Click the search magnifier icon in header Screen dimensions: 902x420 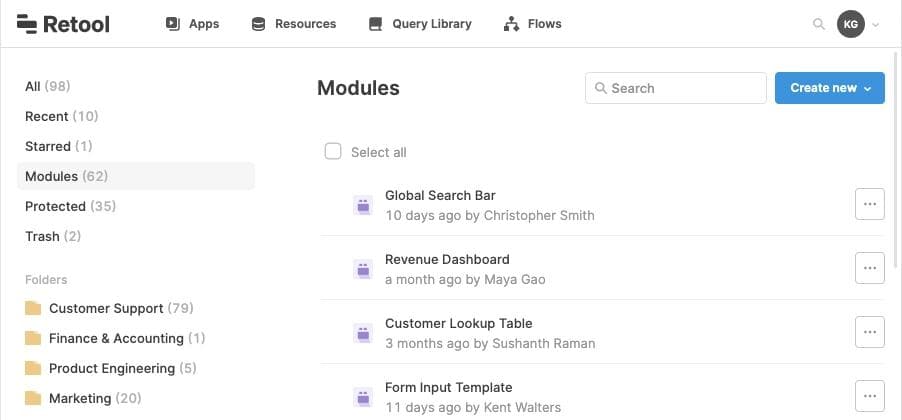(x=819, y=24)
